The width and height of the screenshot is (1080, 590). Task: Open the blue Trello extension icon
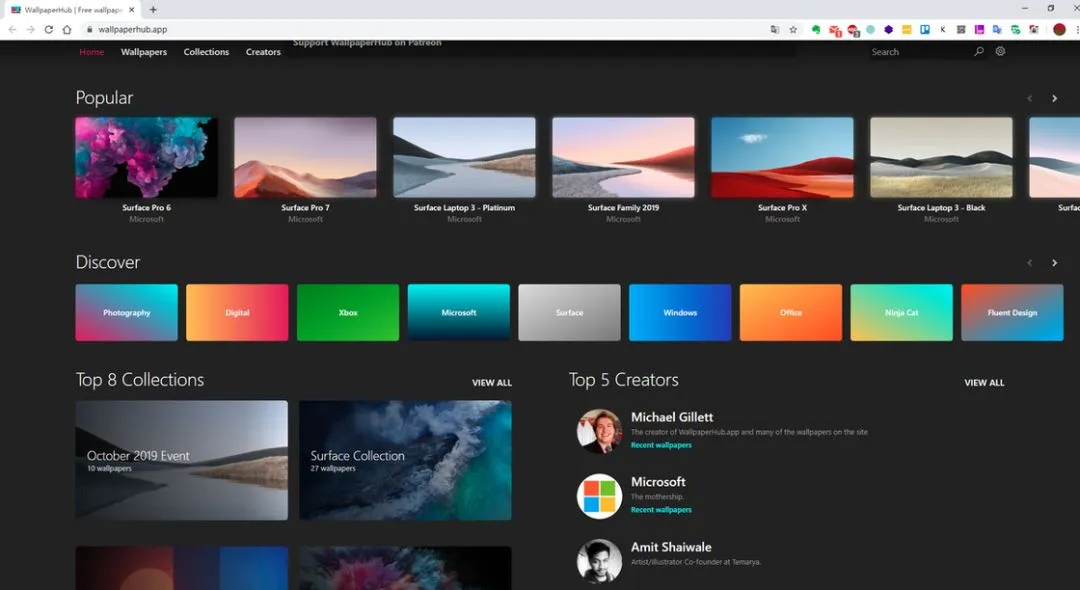coord(924,30)
